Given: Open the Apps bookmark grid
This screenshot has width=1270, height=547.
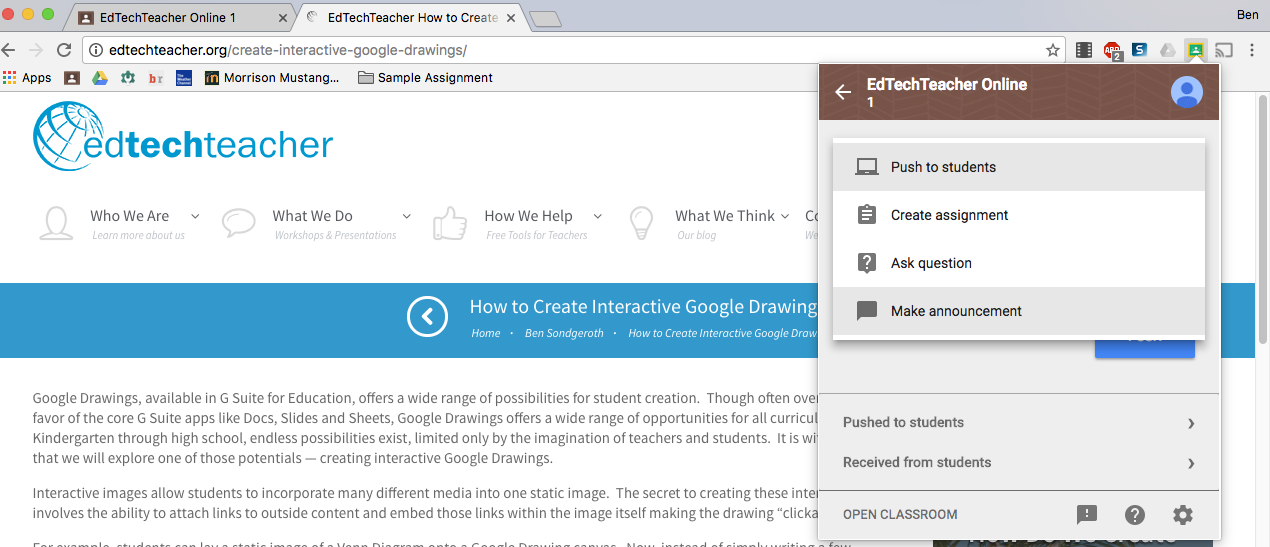Looking at the screenshot, I should [x=27, y=78].
